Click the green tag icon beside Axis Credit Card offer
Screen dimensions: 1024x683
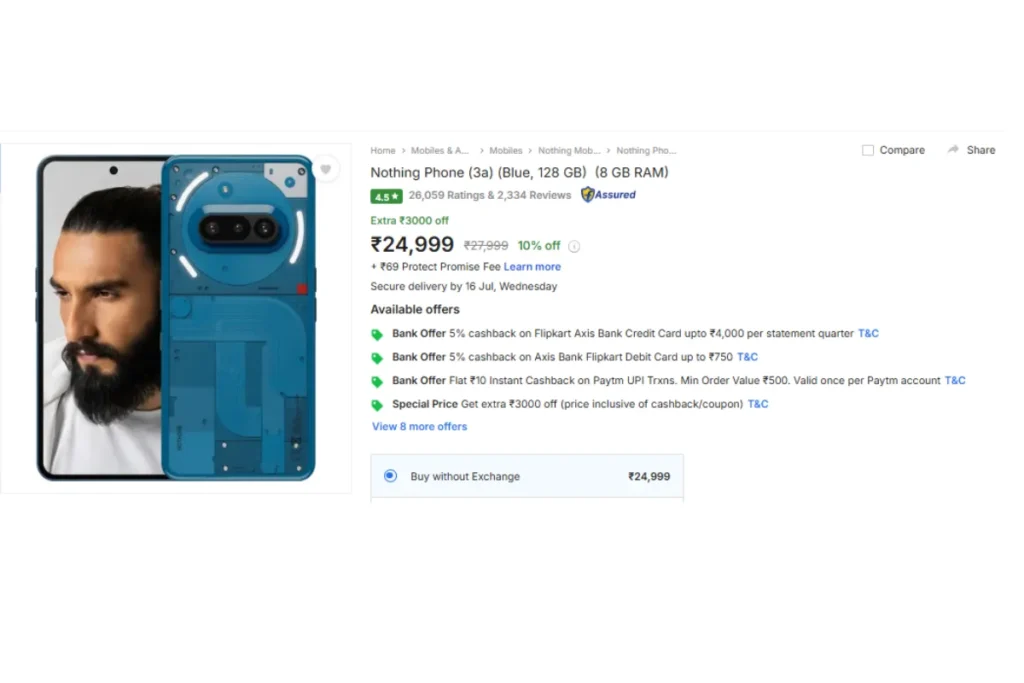[377, 335]
